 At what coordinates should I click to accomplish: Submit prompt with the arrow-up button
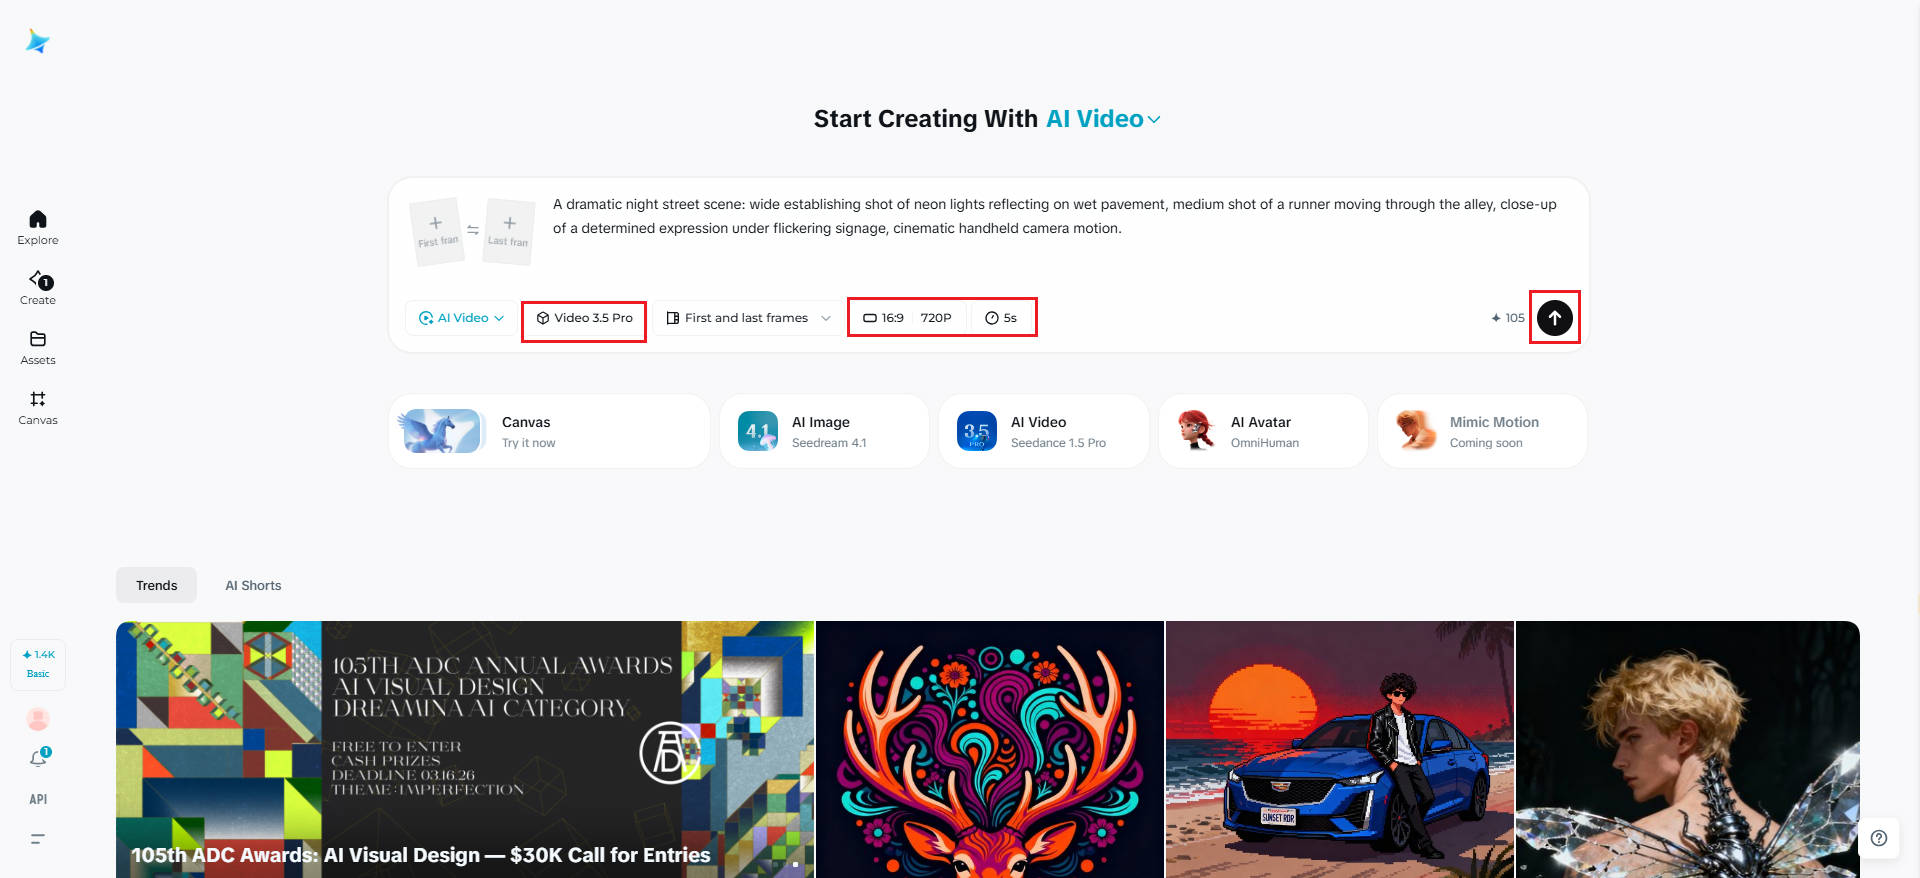pos(1555,318)
